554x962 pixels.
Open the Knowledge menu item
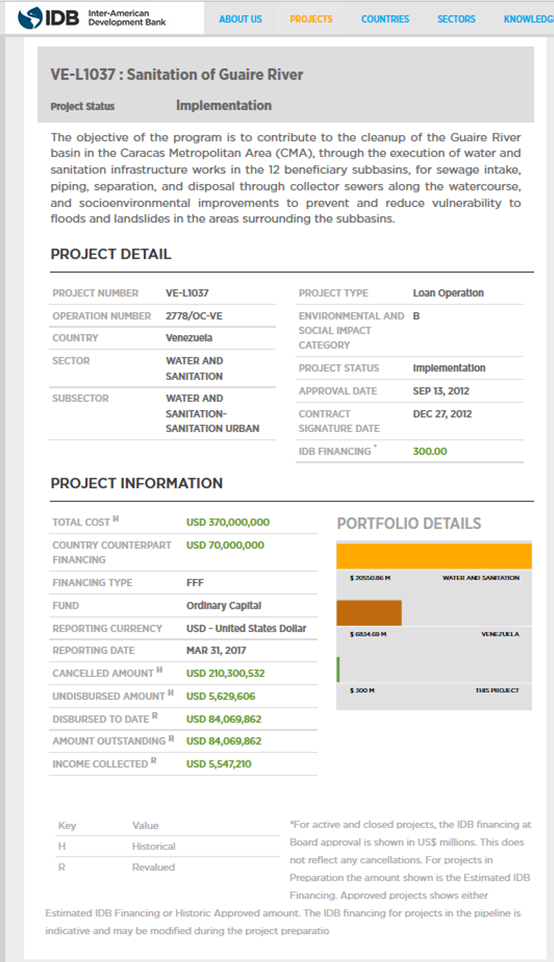(528, 19)
